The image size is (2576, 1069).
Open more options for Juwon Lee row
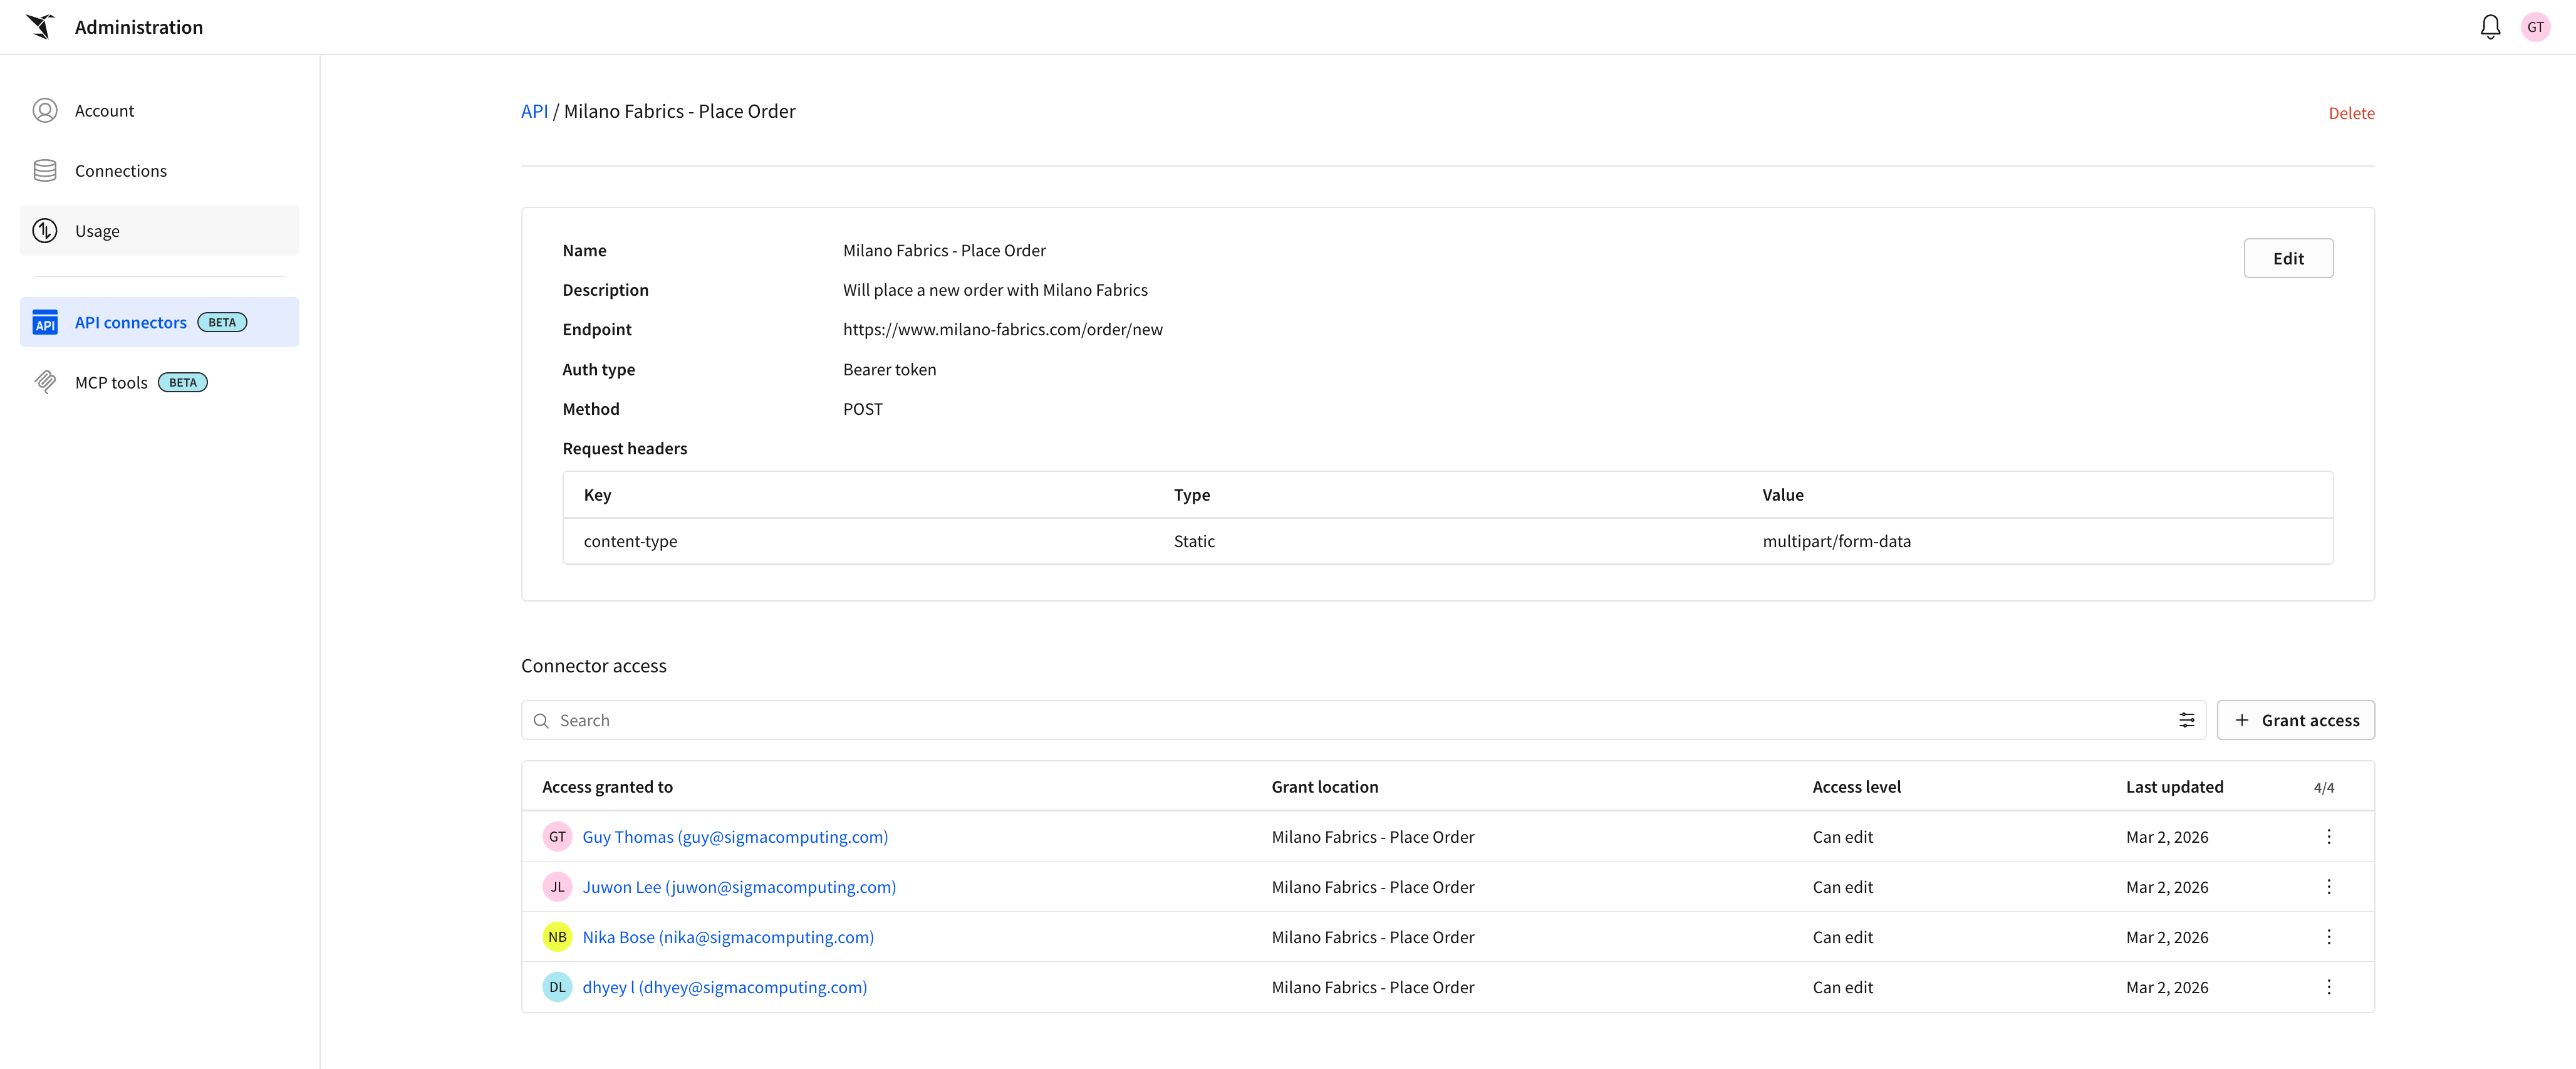click(2328, 887)
